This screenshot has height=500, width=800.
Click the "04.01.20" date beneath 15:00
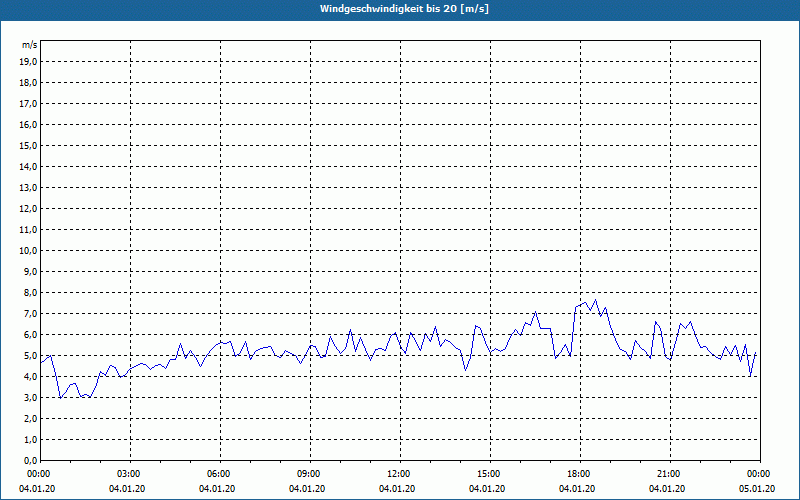pyautogui.click(x=487, y=489)
